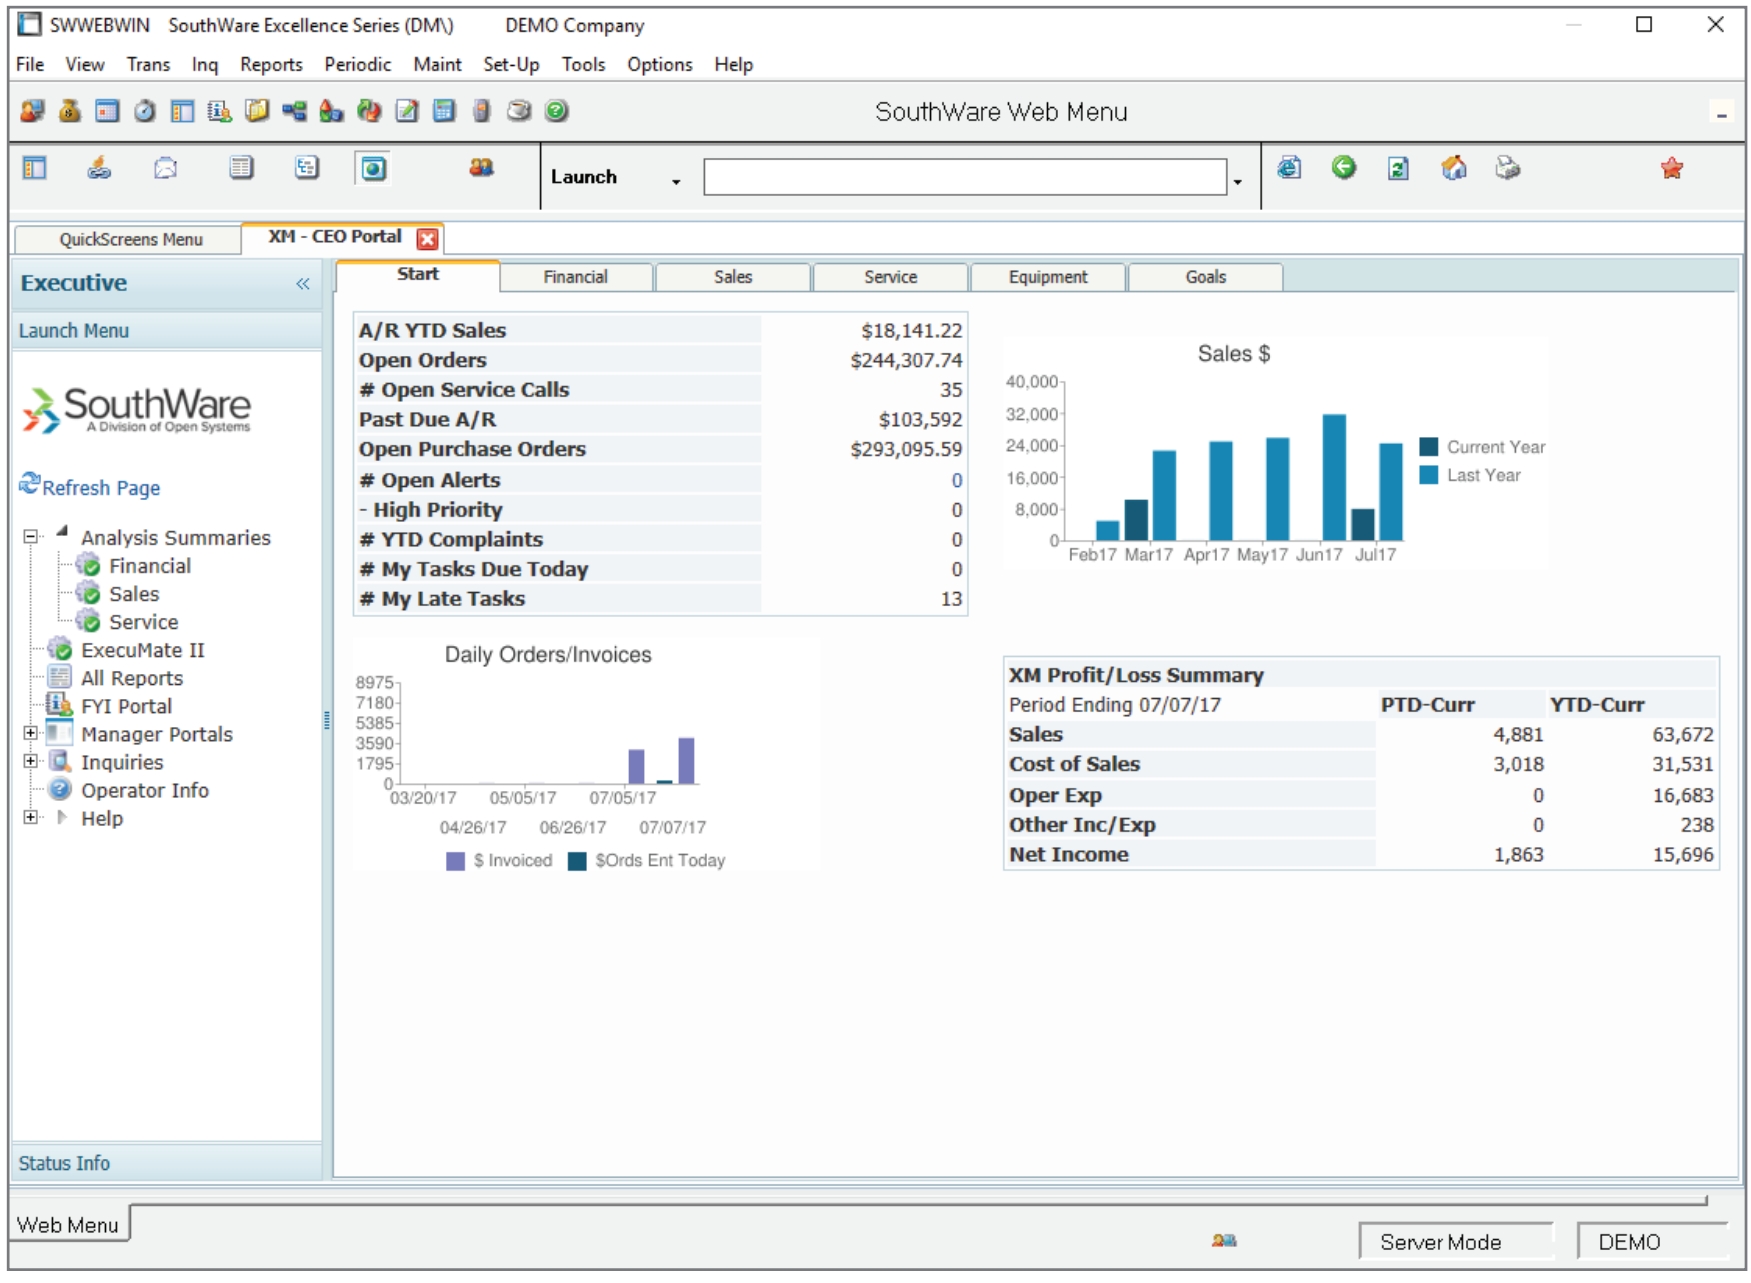Screen dimensions: 1751x1283
Task: Select the red star favorites icon
Action: (1670, 170)
